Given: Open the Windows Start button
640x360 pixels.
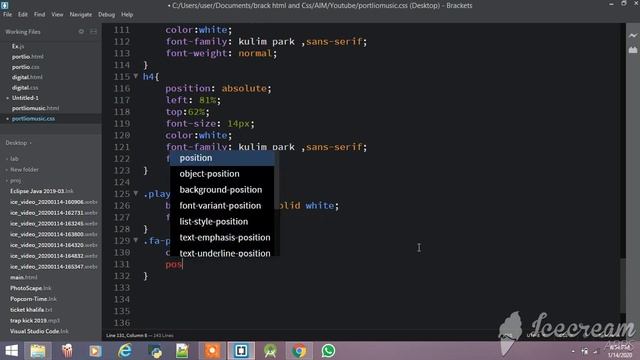Looking at the screenshot, I should 11,351.
